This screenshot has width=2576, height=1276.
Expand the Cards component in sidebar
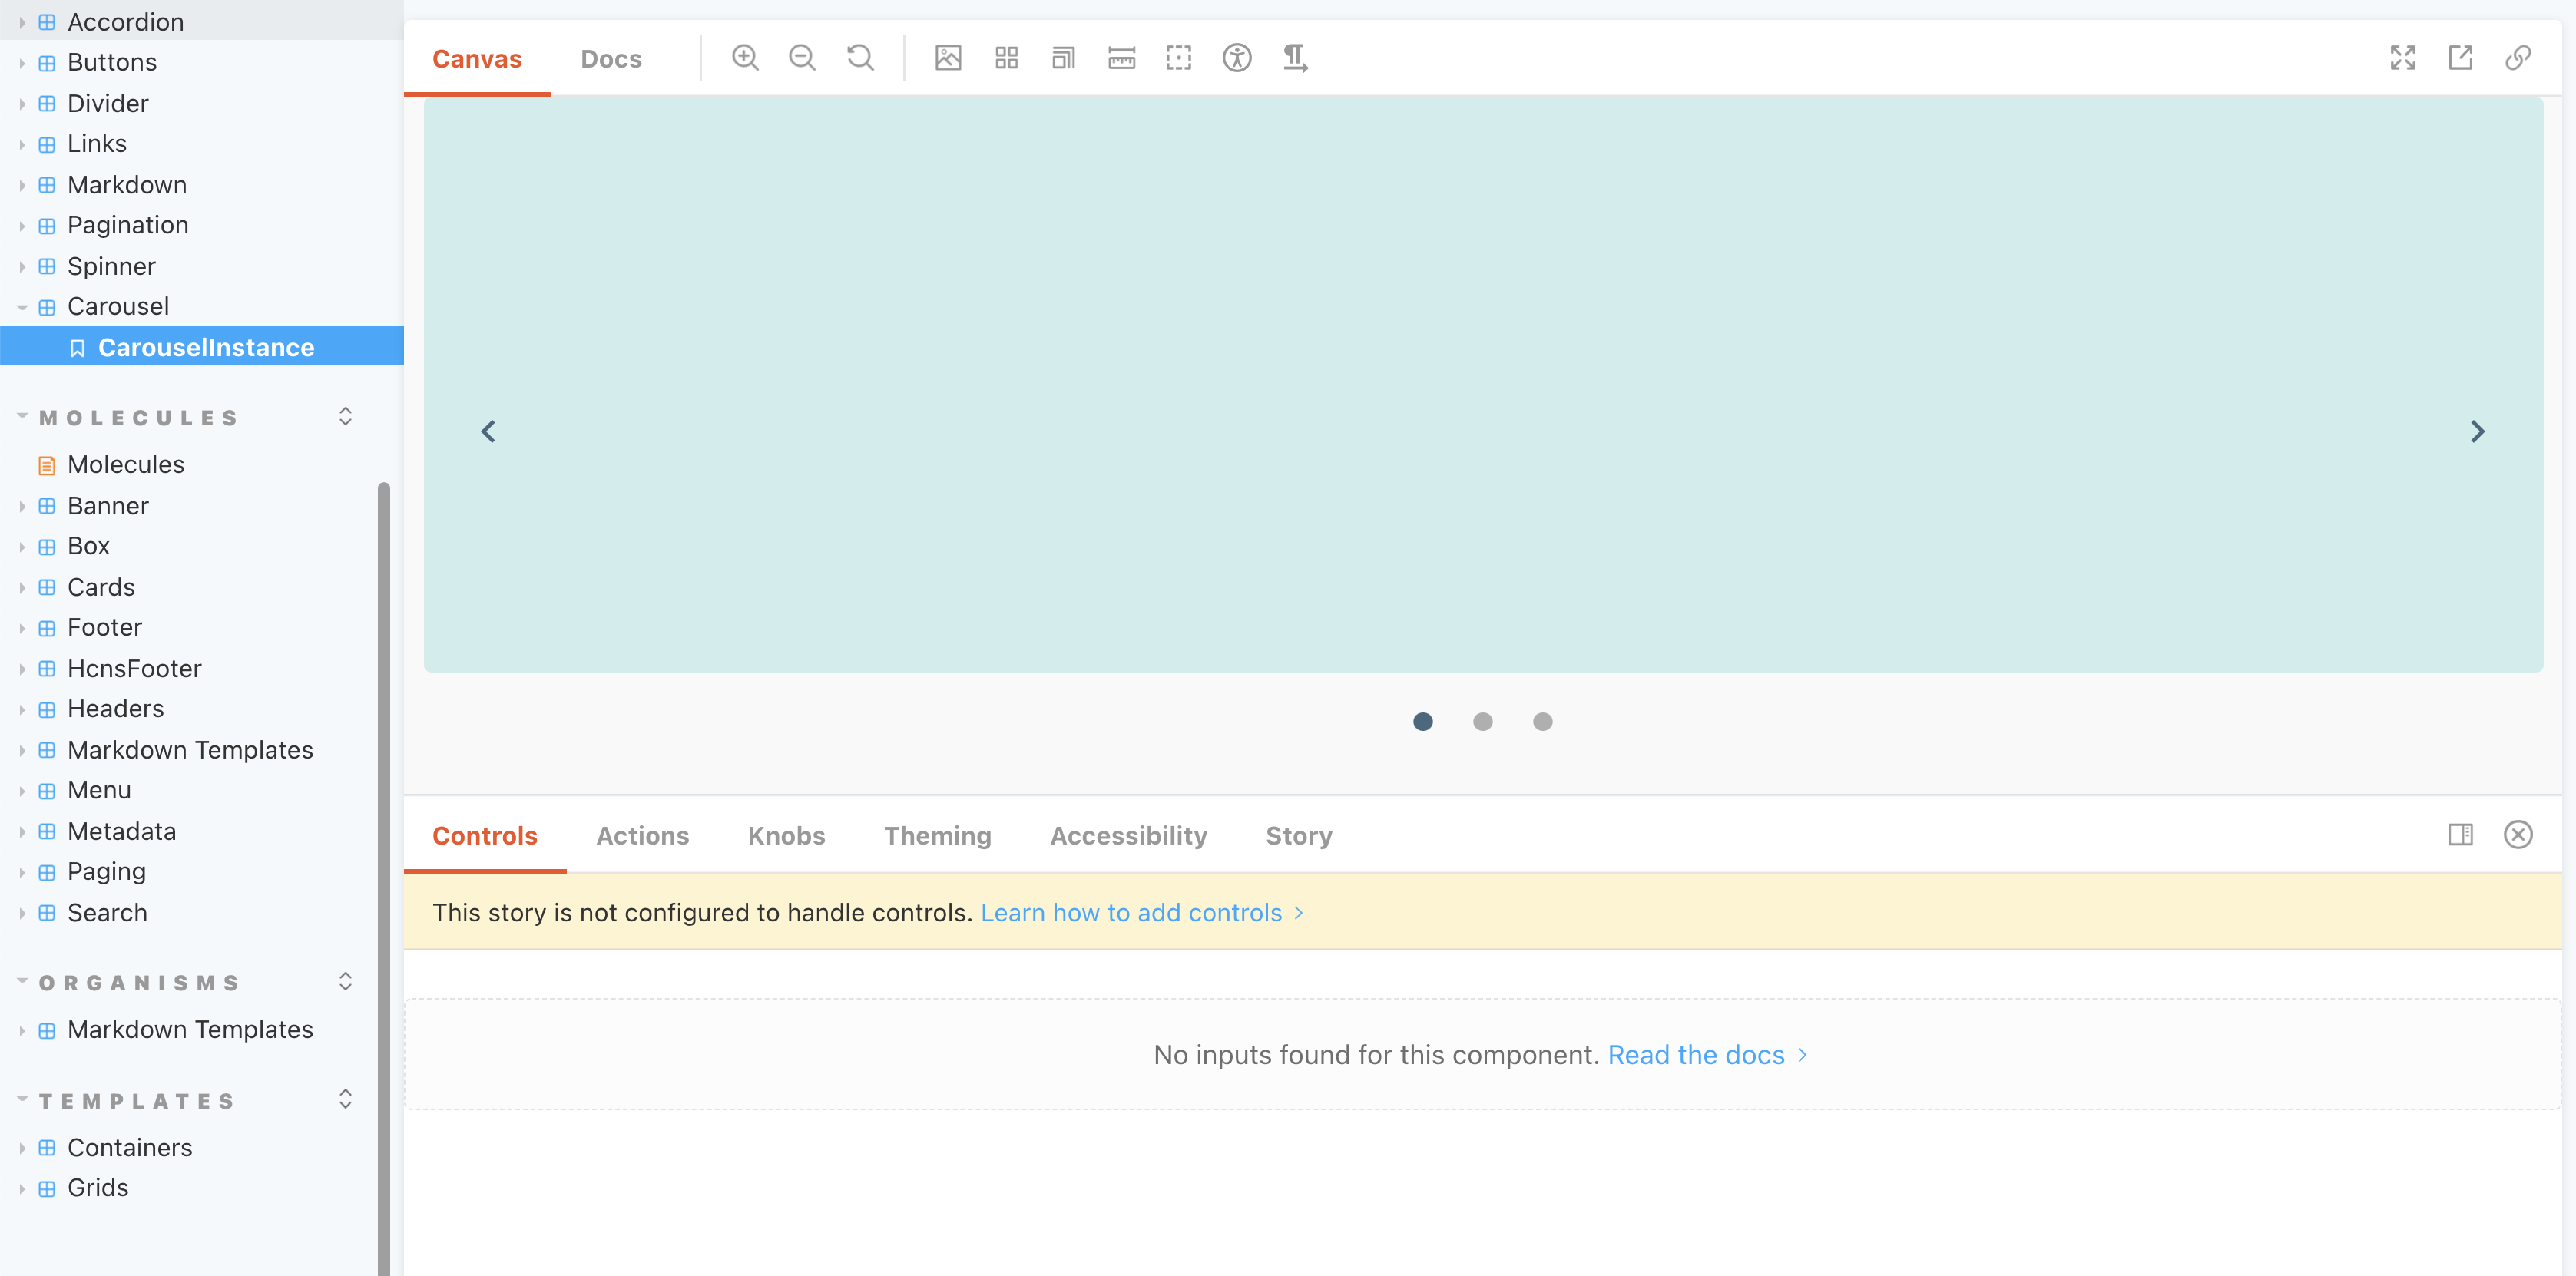click(x=100, y=587)
